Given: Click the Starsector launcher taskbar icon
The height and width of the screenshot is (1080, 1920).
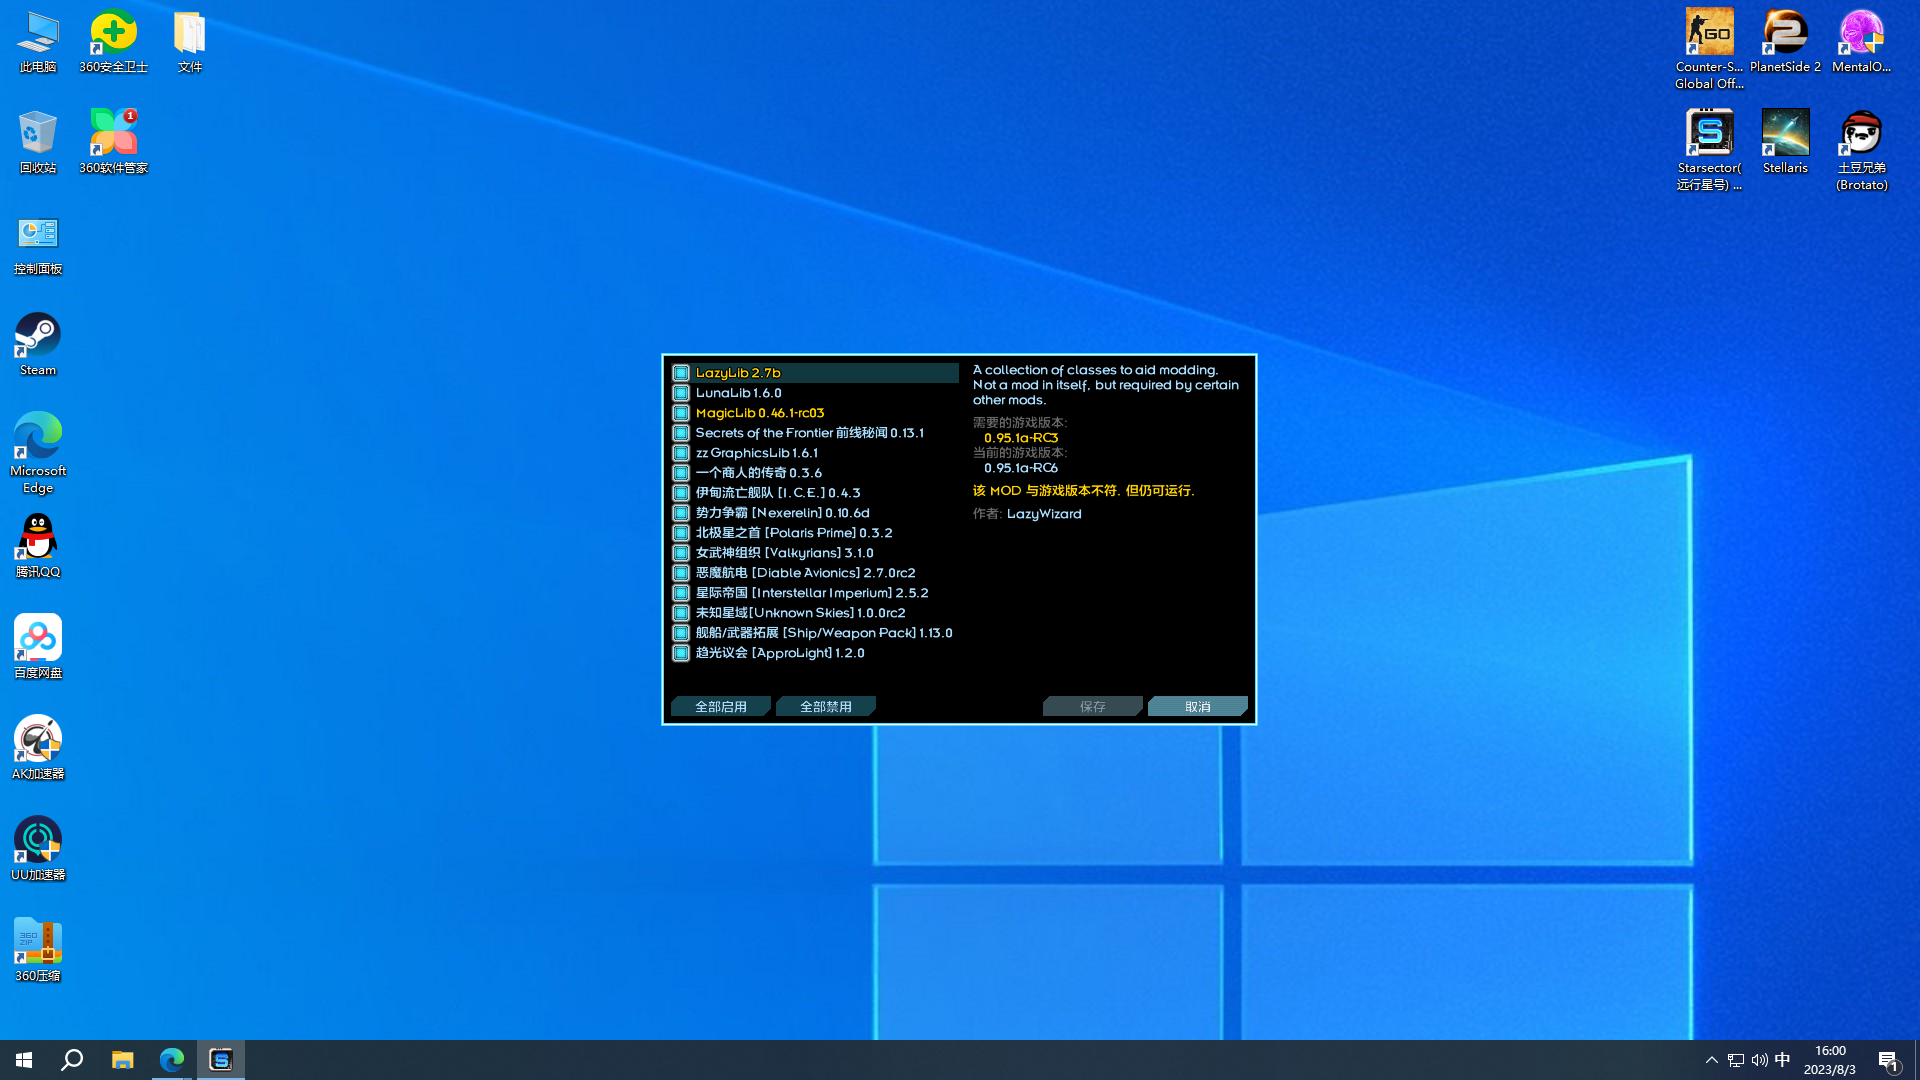Looking at the screenshot, I should point(221,1060).
